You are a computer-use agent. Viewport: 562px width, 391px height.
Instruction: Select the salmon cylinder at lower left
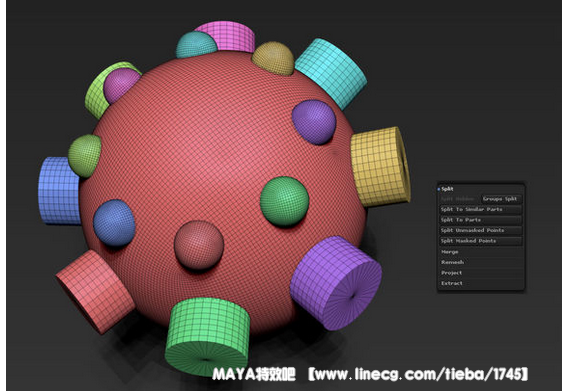click(x=95, y=291)
